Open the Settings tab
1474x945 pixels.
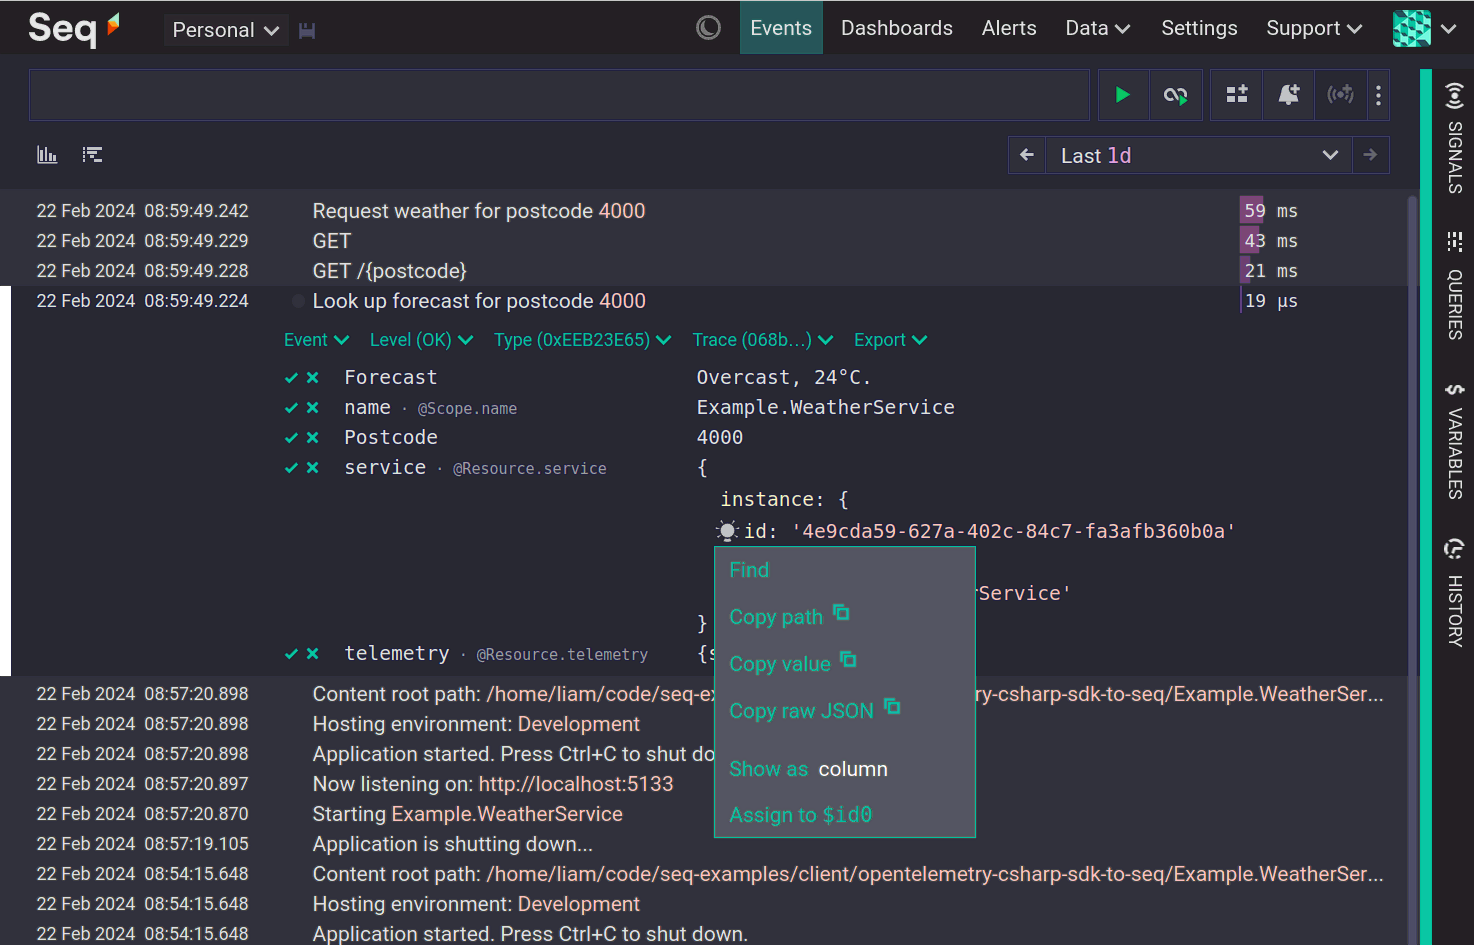coord(1199,28)
